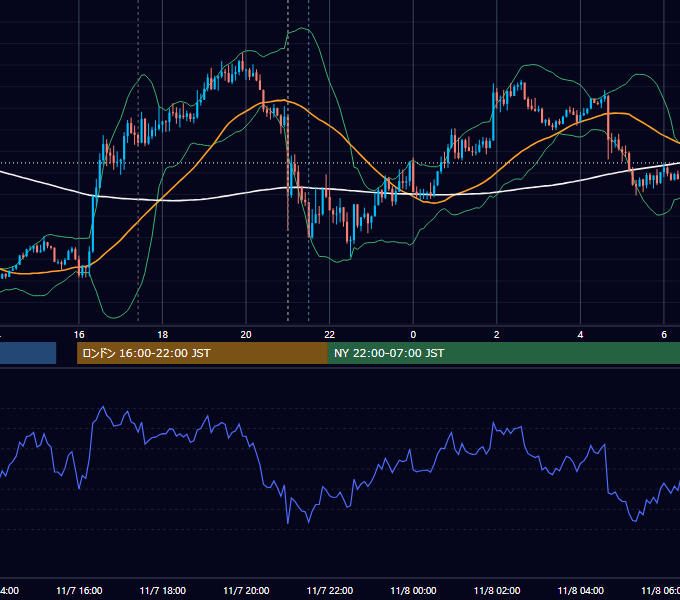Screen dimensions: 680x600
Task: Click the 11/7 16:00 label on lower axis
Action: [x=79, y=591]
